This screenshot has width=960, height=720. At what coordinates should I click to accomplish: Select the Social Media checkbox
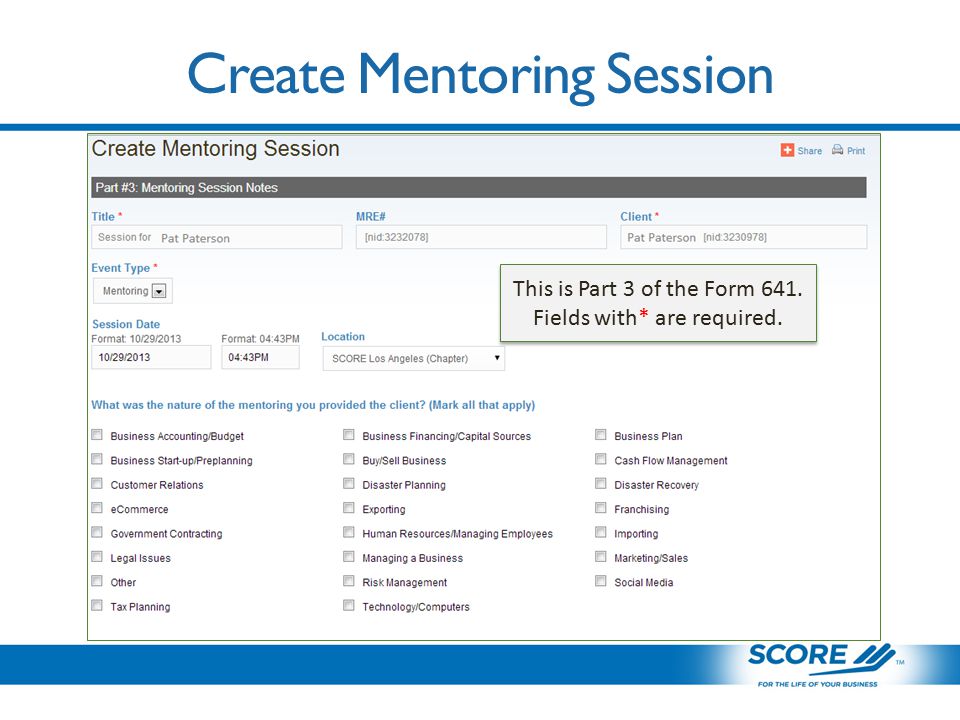[601, 581]
